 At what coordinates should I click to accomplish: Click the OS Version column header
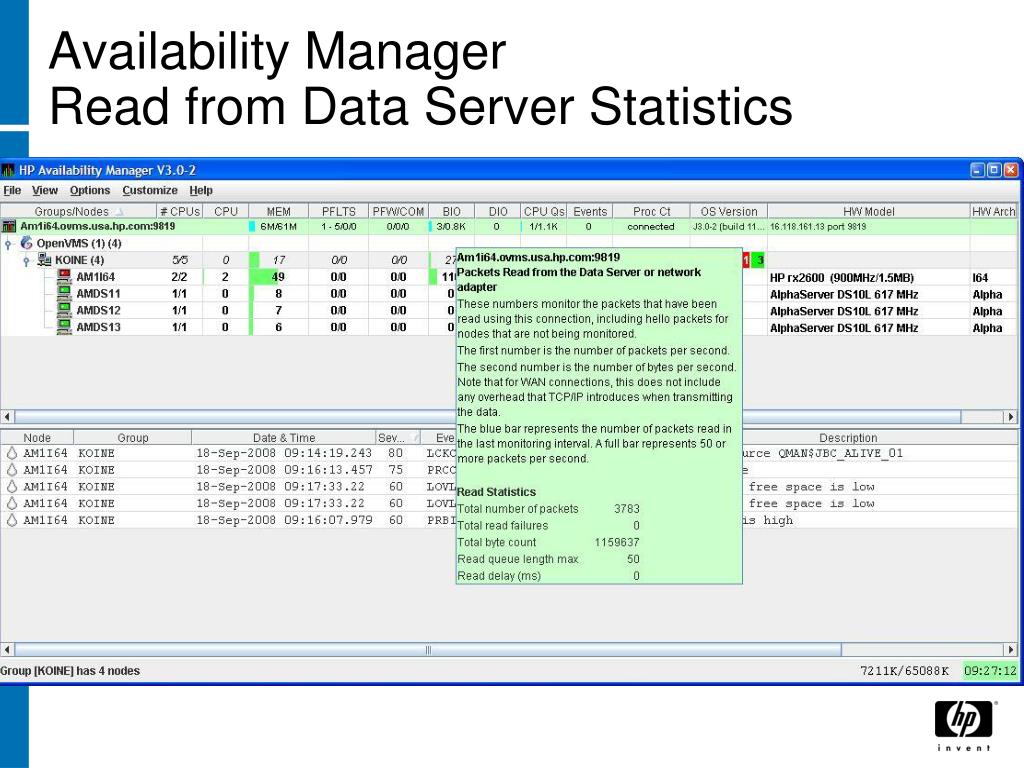point(729,212)
